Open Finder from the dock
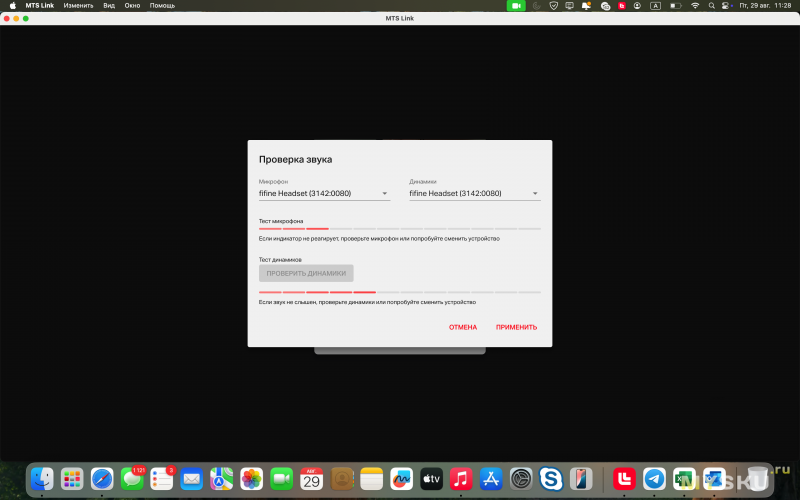800x500 pixels. tap(42, 479)
